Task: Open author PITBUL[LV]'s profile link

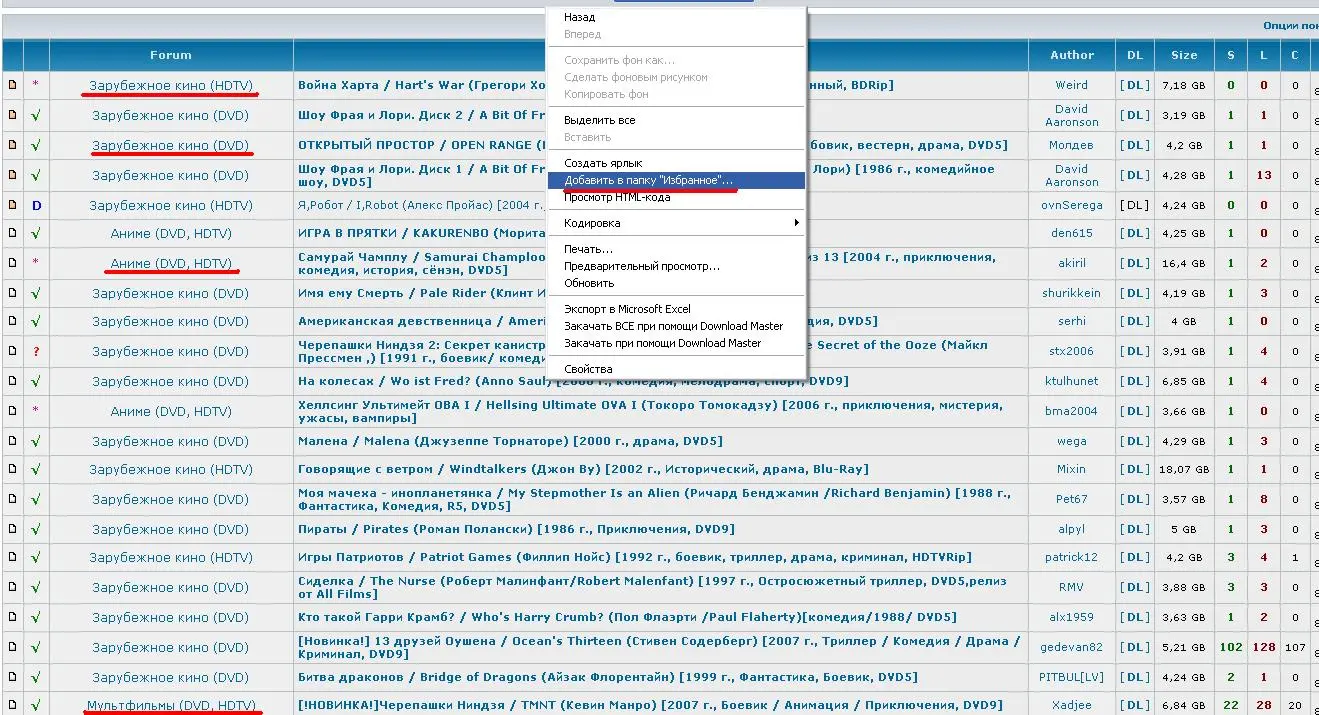Action: pos(1072,677)
